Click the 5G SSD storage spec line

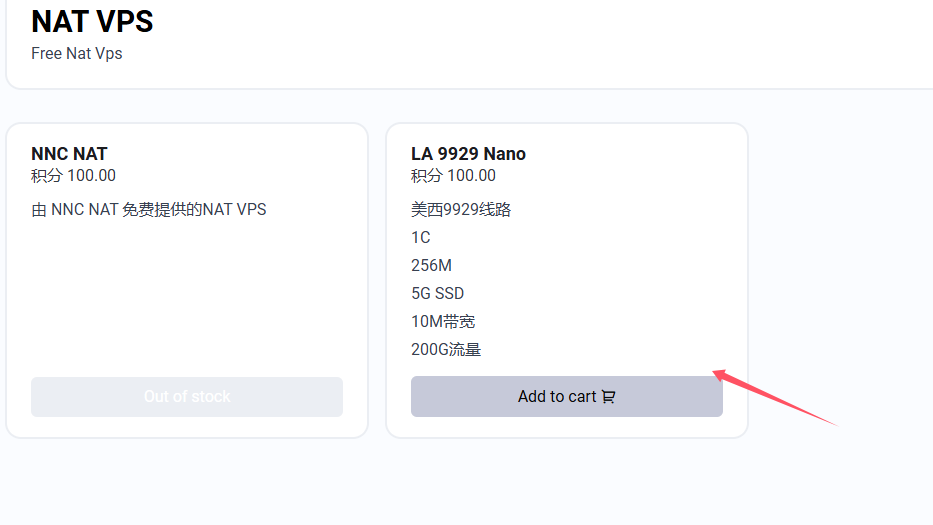coord(437,293)
